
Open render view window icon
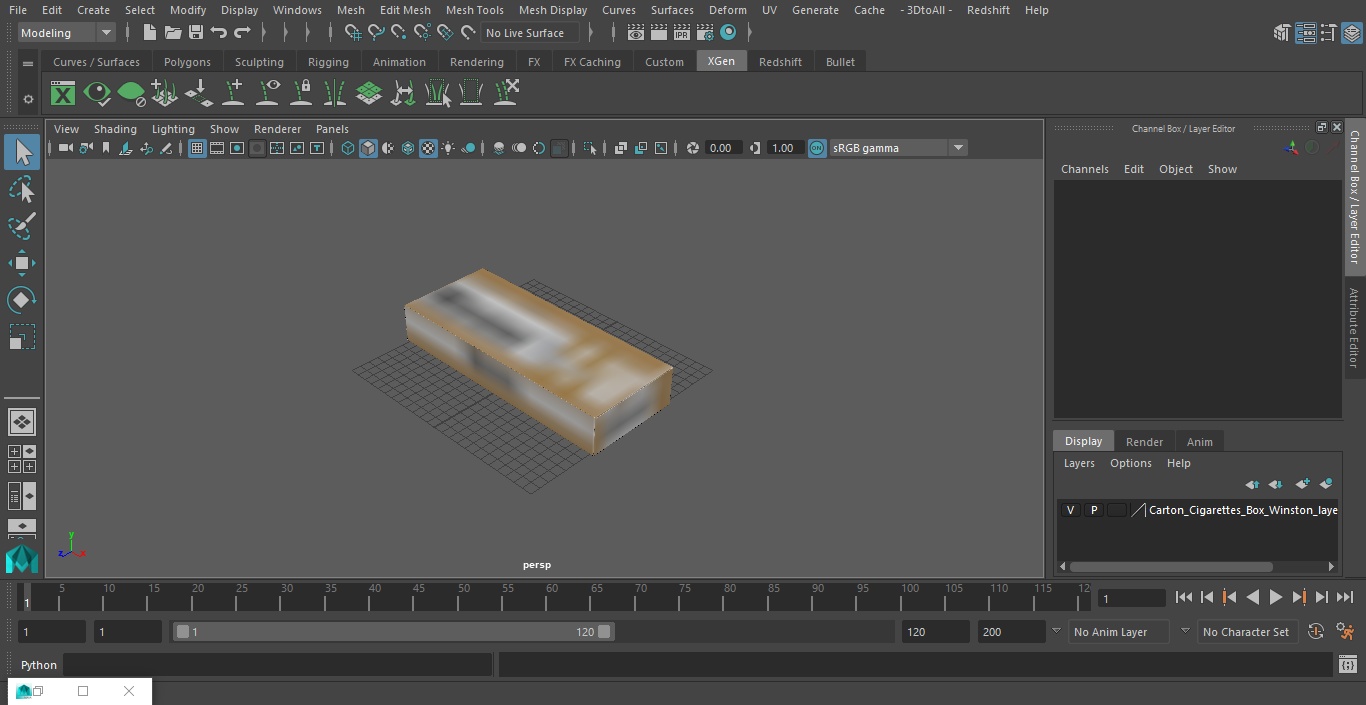point(636,33)
